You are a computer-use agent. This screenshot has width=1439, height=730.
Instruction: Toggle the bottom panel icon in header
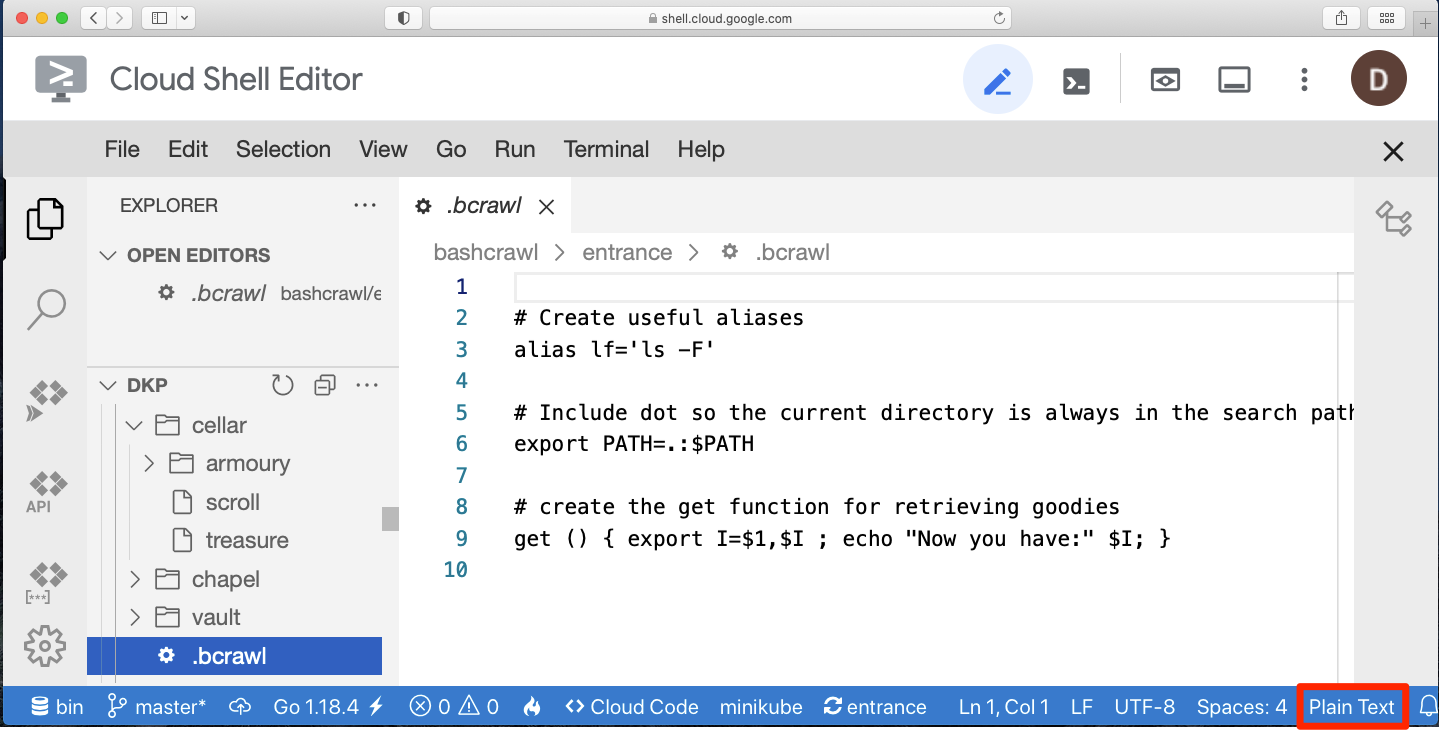click(x=1234, y=78)
